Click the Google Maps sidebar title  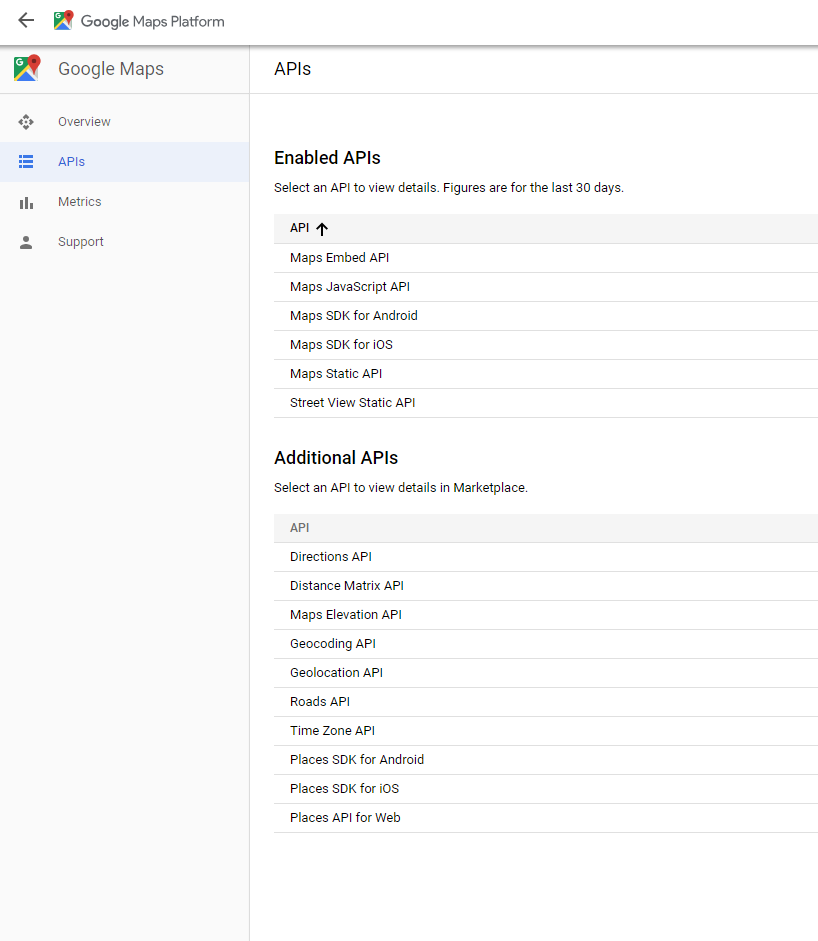[111, 69]
